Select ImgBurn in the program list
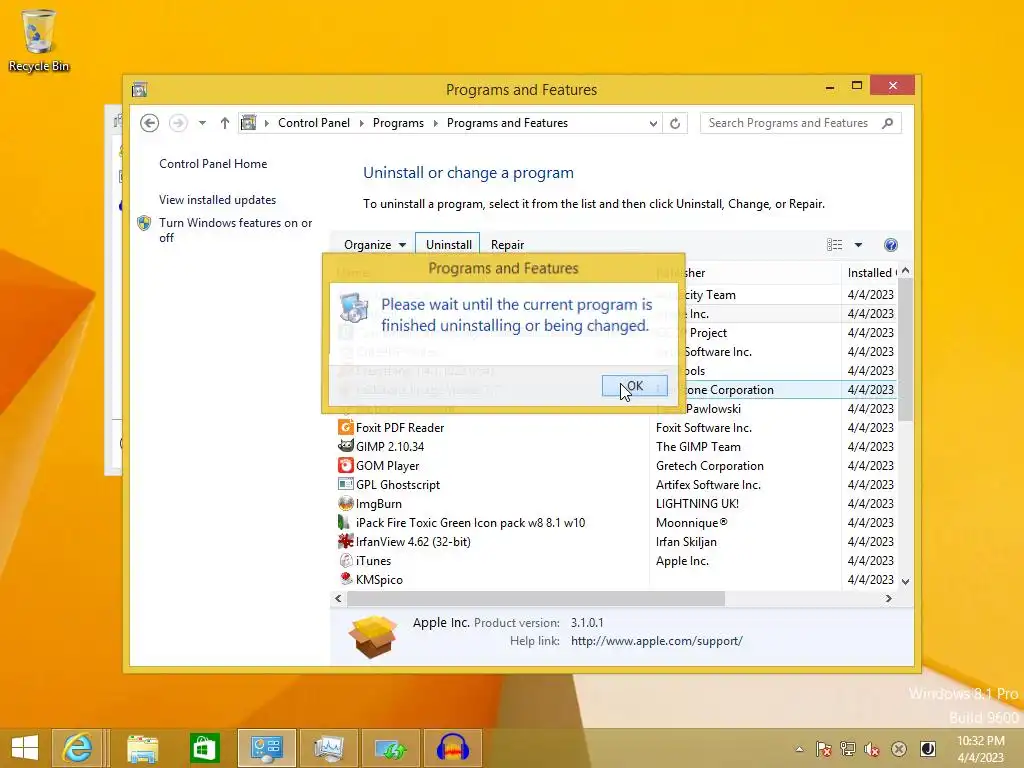 615,504
